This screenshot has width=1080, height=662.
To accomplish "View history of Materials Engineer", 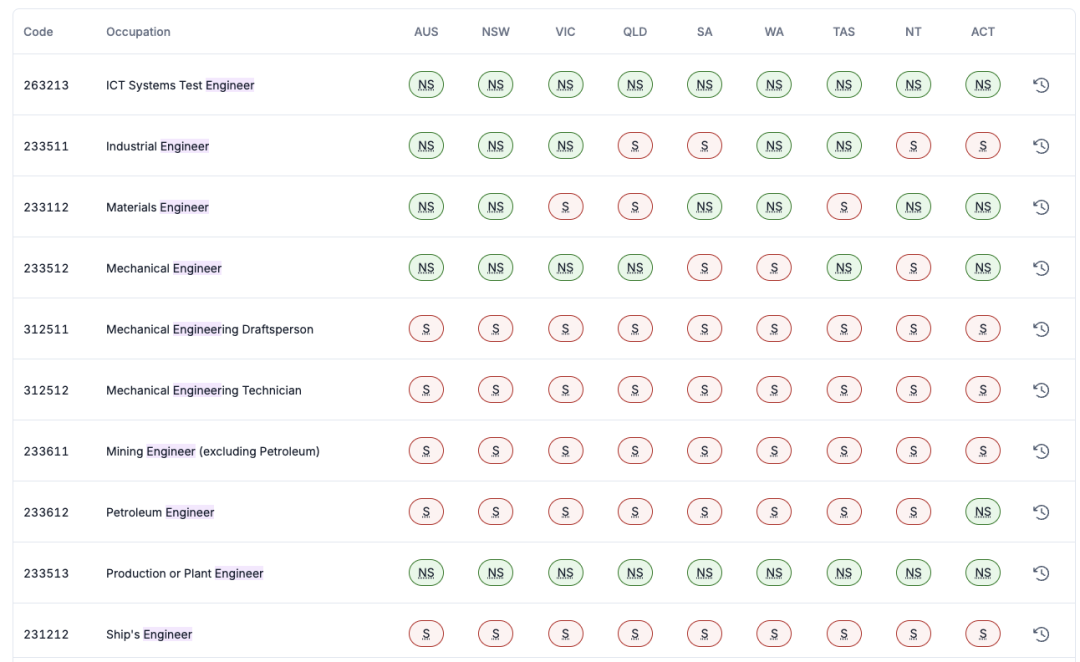I will point(1041,207).
